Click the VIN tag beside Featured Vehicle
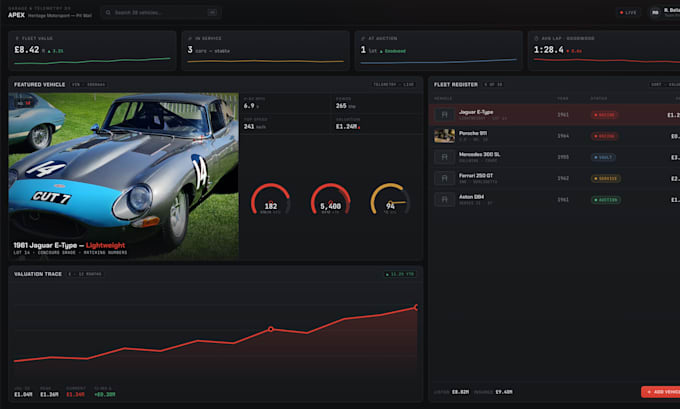The image size is (680, 409). point(89,85)
